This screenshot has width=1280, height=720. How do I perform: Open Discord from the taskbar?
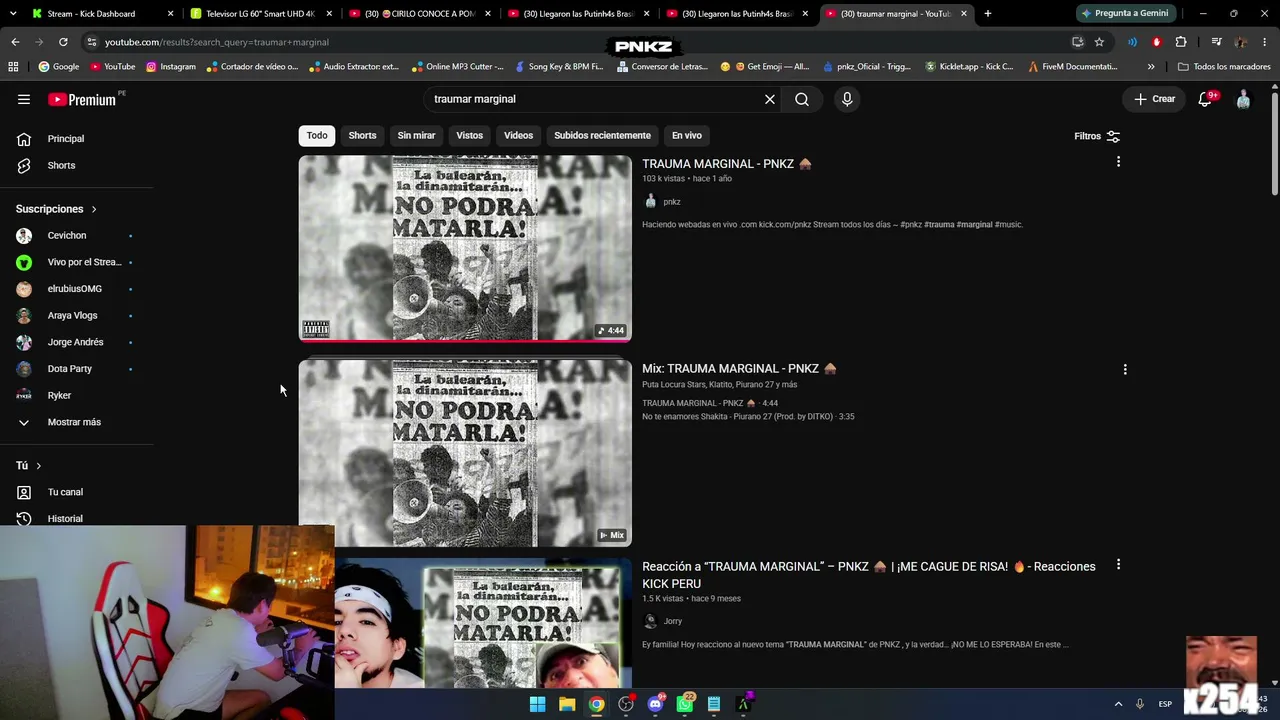click(655, 704)
